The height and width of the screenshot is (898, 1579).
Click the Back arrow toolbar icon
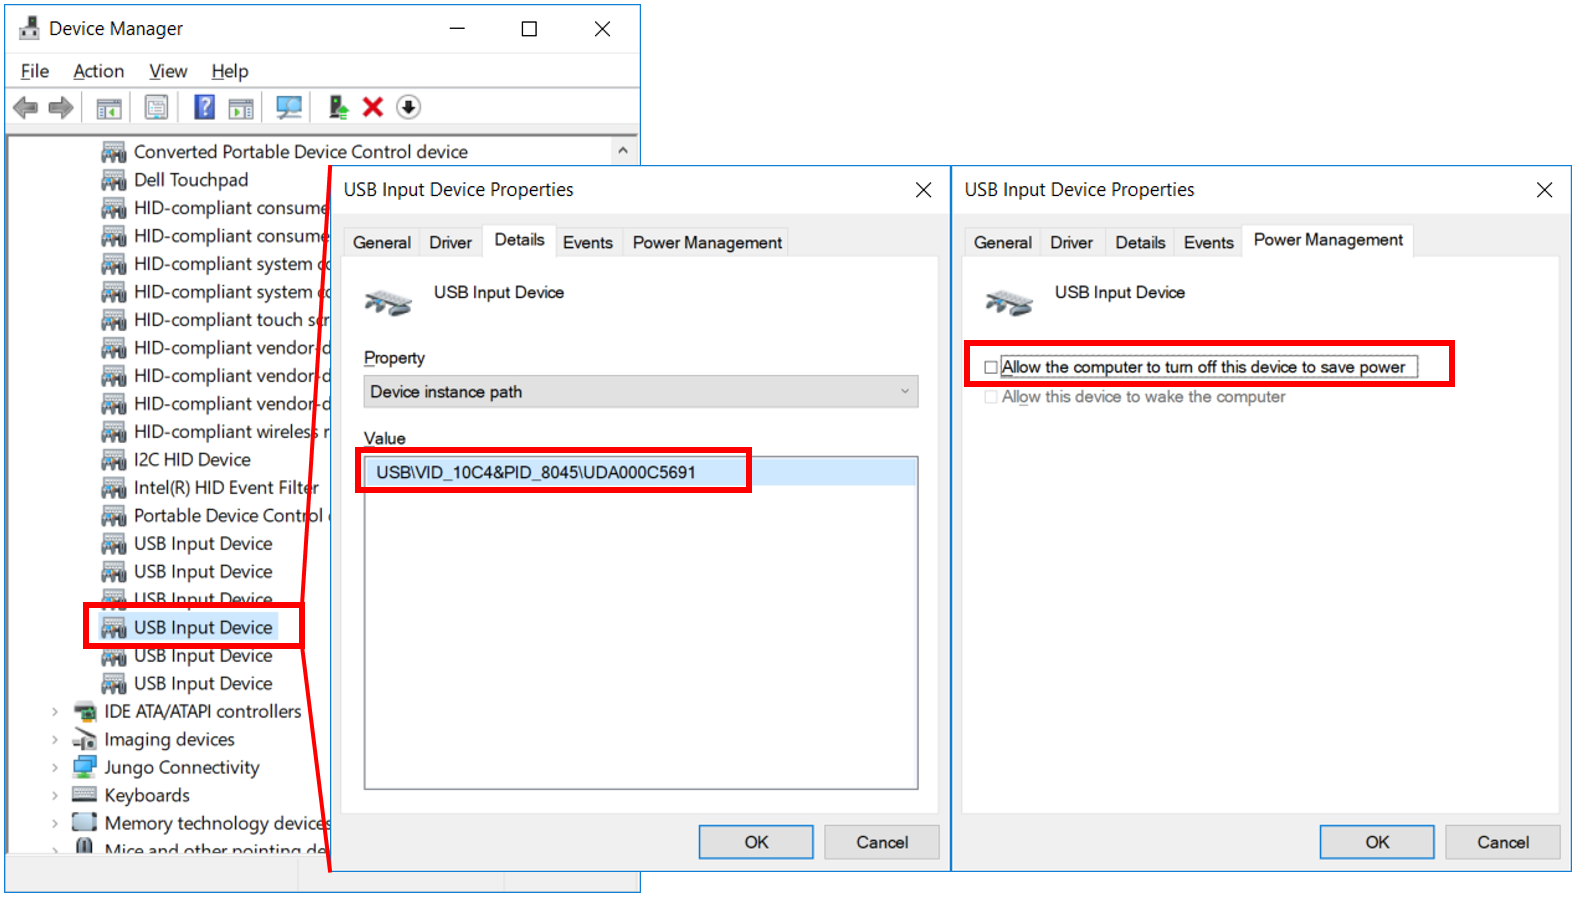click(x=26, y=107)
